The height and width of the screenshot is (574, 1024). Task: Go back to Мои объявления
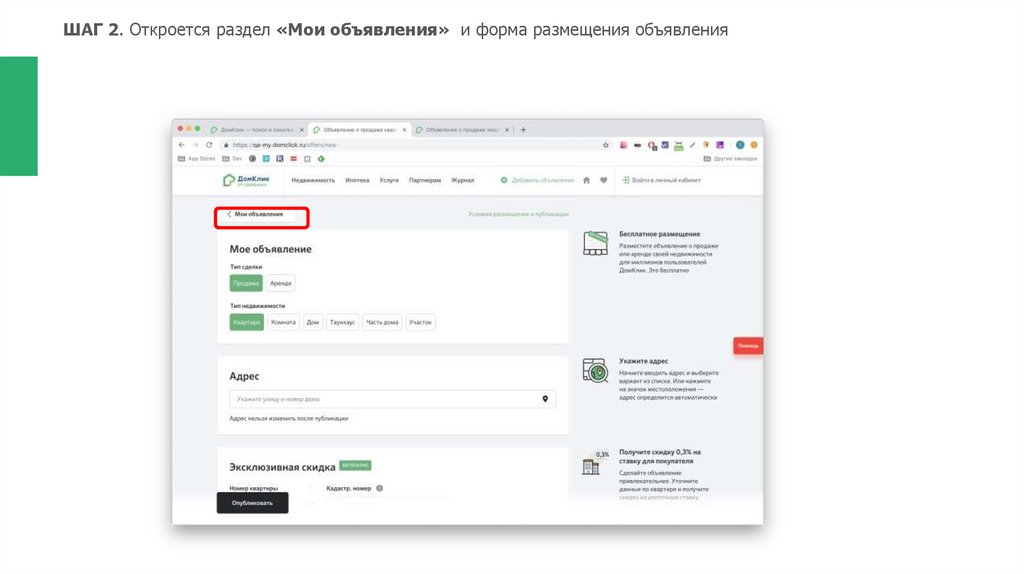pos(255,214)
